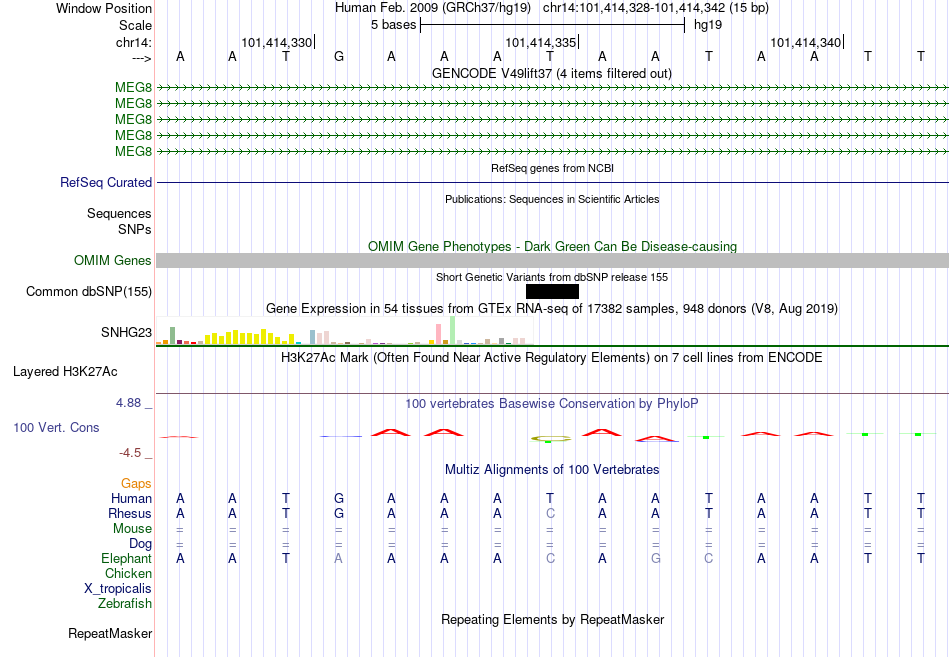950x657 pixels.
Task: Open the Multiz Alignments of 100 Vertebrates title
Action: click(552, 470)
